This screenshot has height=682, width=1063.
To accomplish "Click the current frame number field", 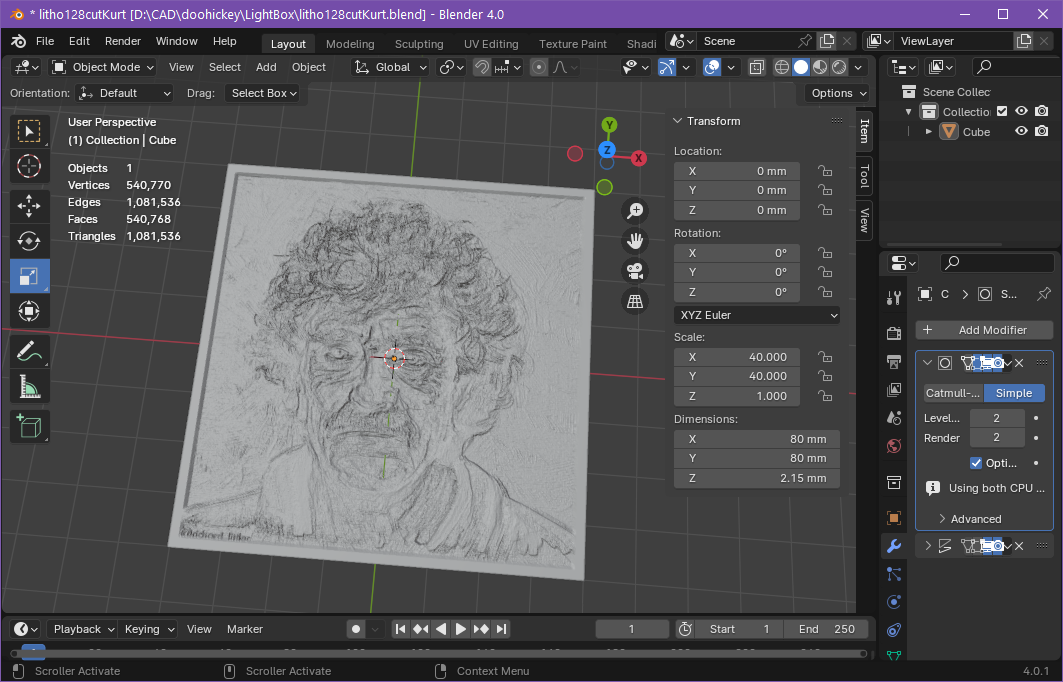I will tap(631, 629).
